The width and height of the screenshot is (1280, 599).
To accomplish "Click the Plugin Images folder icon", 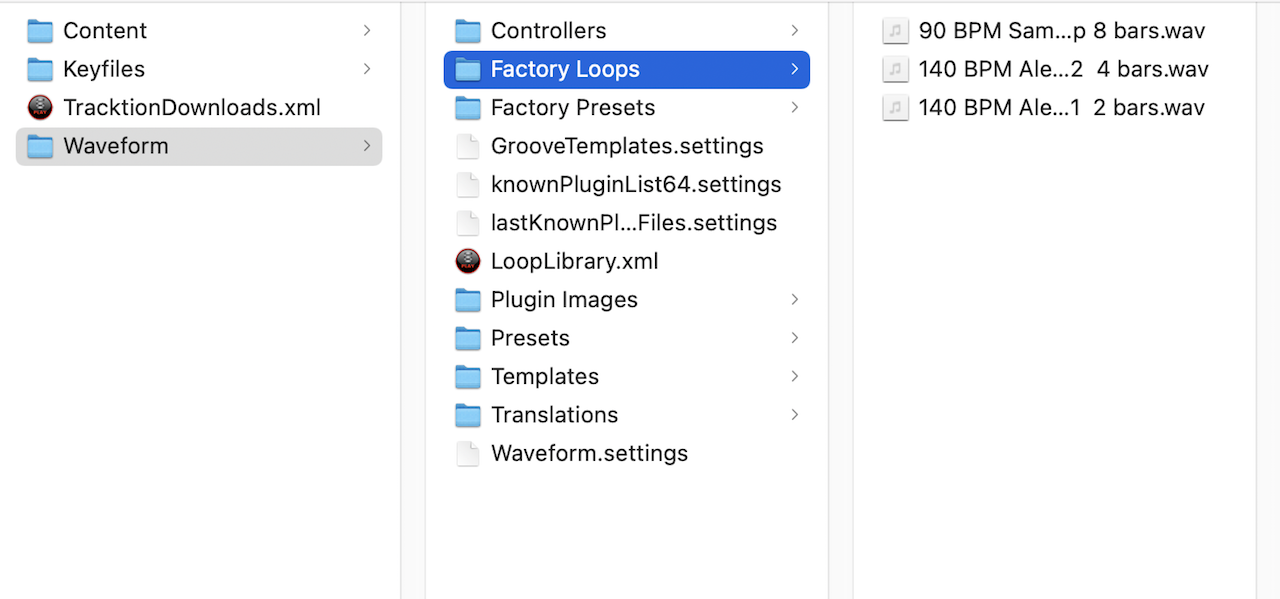I will tap(468, 299).
